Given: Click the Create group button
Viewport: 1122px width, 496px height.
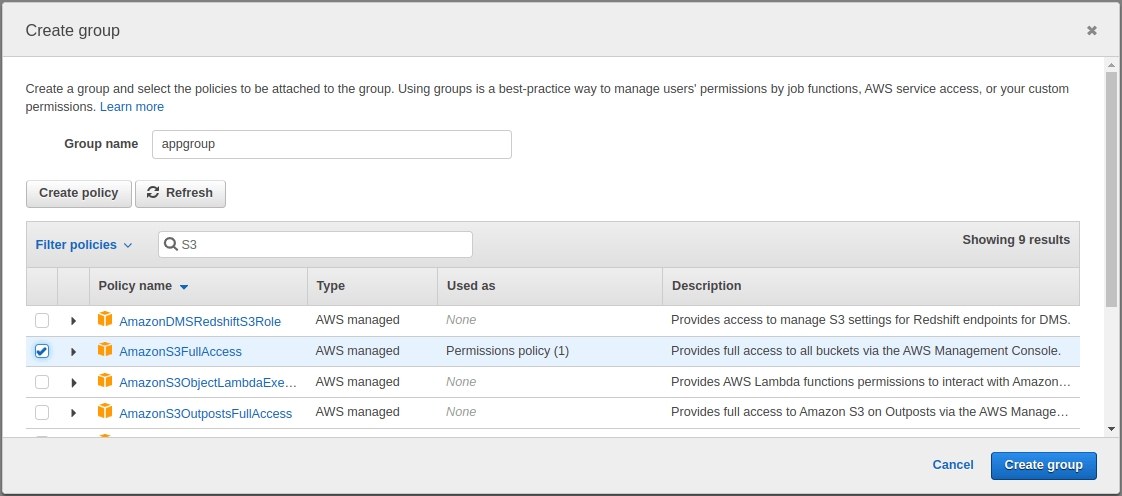Looking at the screenshot, I should coord(1043,465).
